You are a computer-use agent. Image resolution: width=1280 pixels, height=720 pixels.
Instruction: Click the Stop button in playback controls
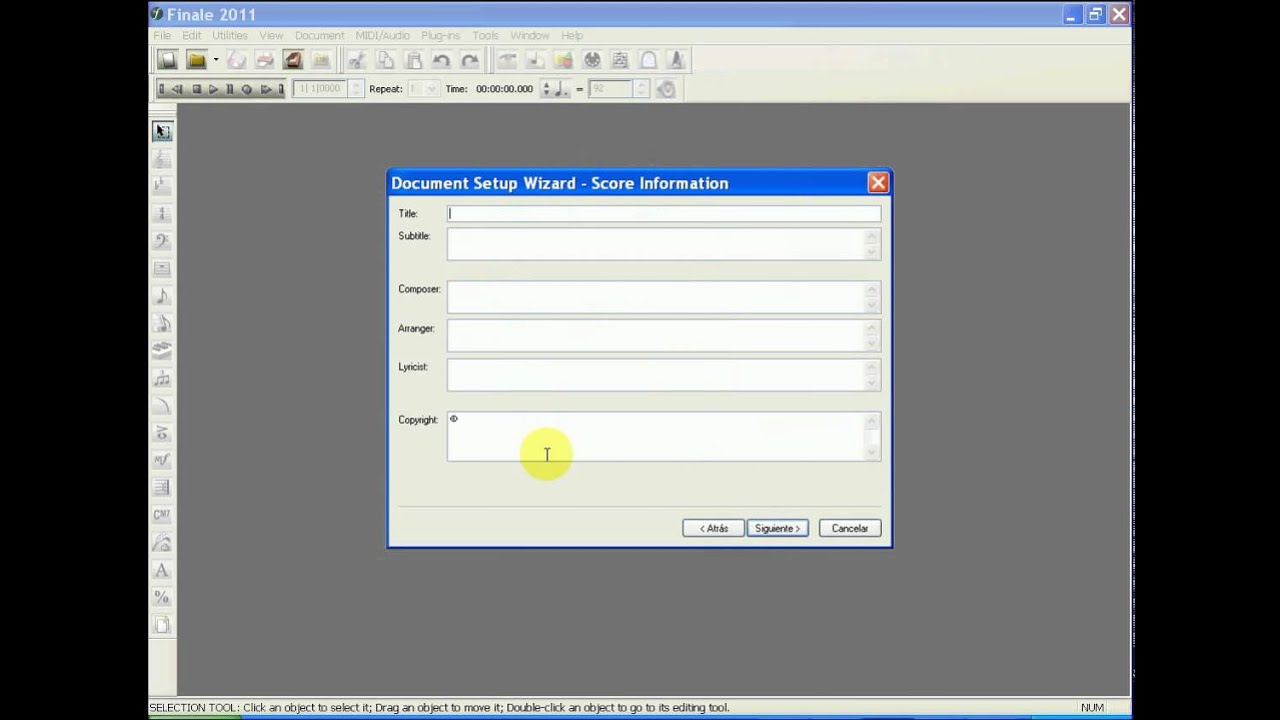point(197,89)
